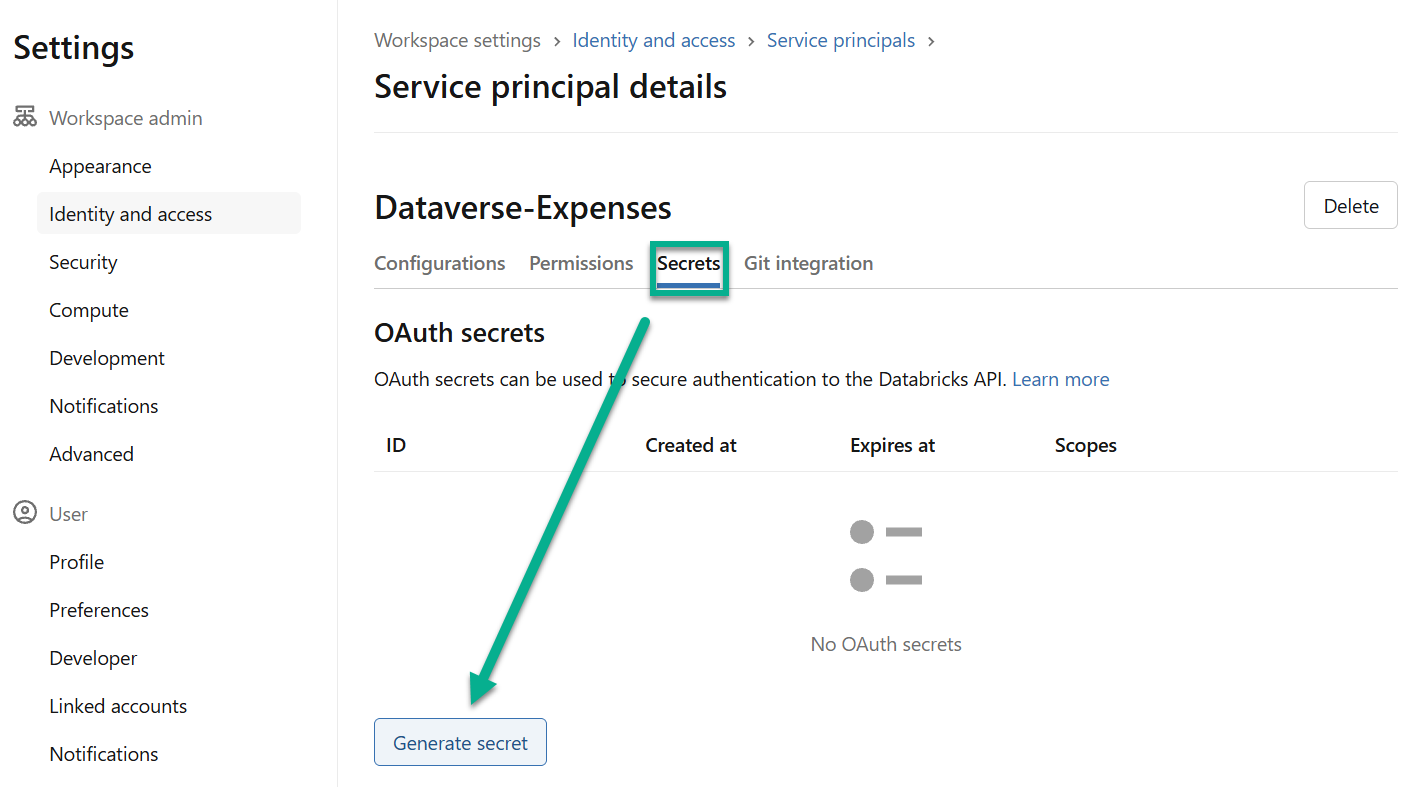1420x787 pixels.
Task: Click the ID column header
Action: click(x=396, y=445)
